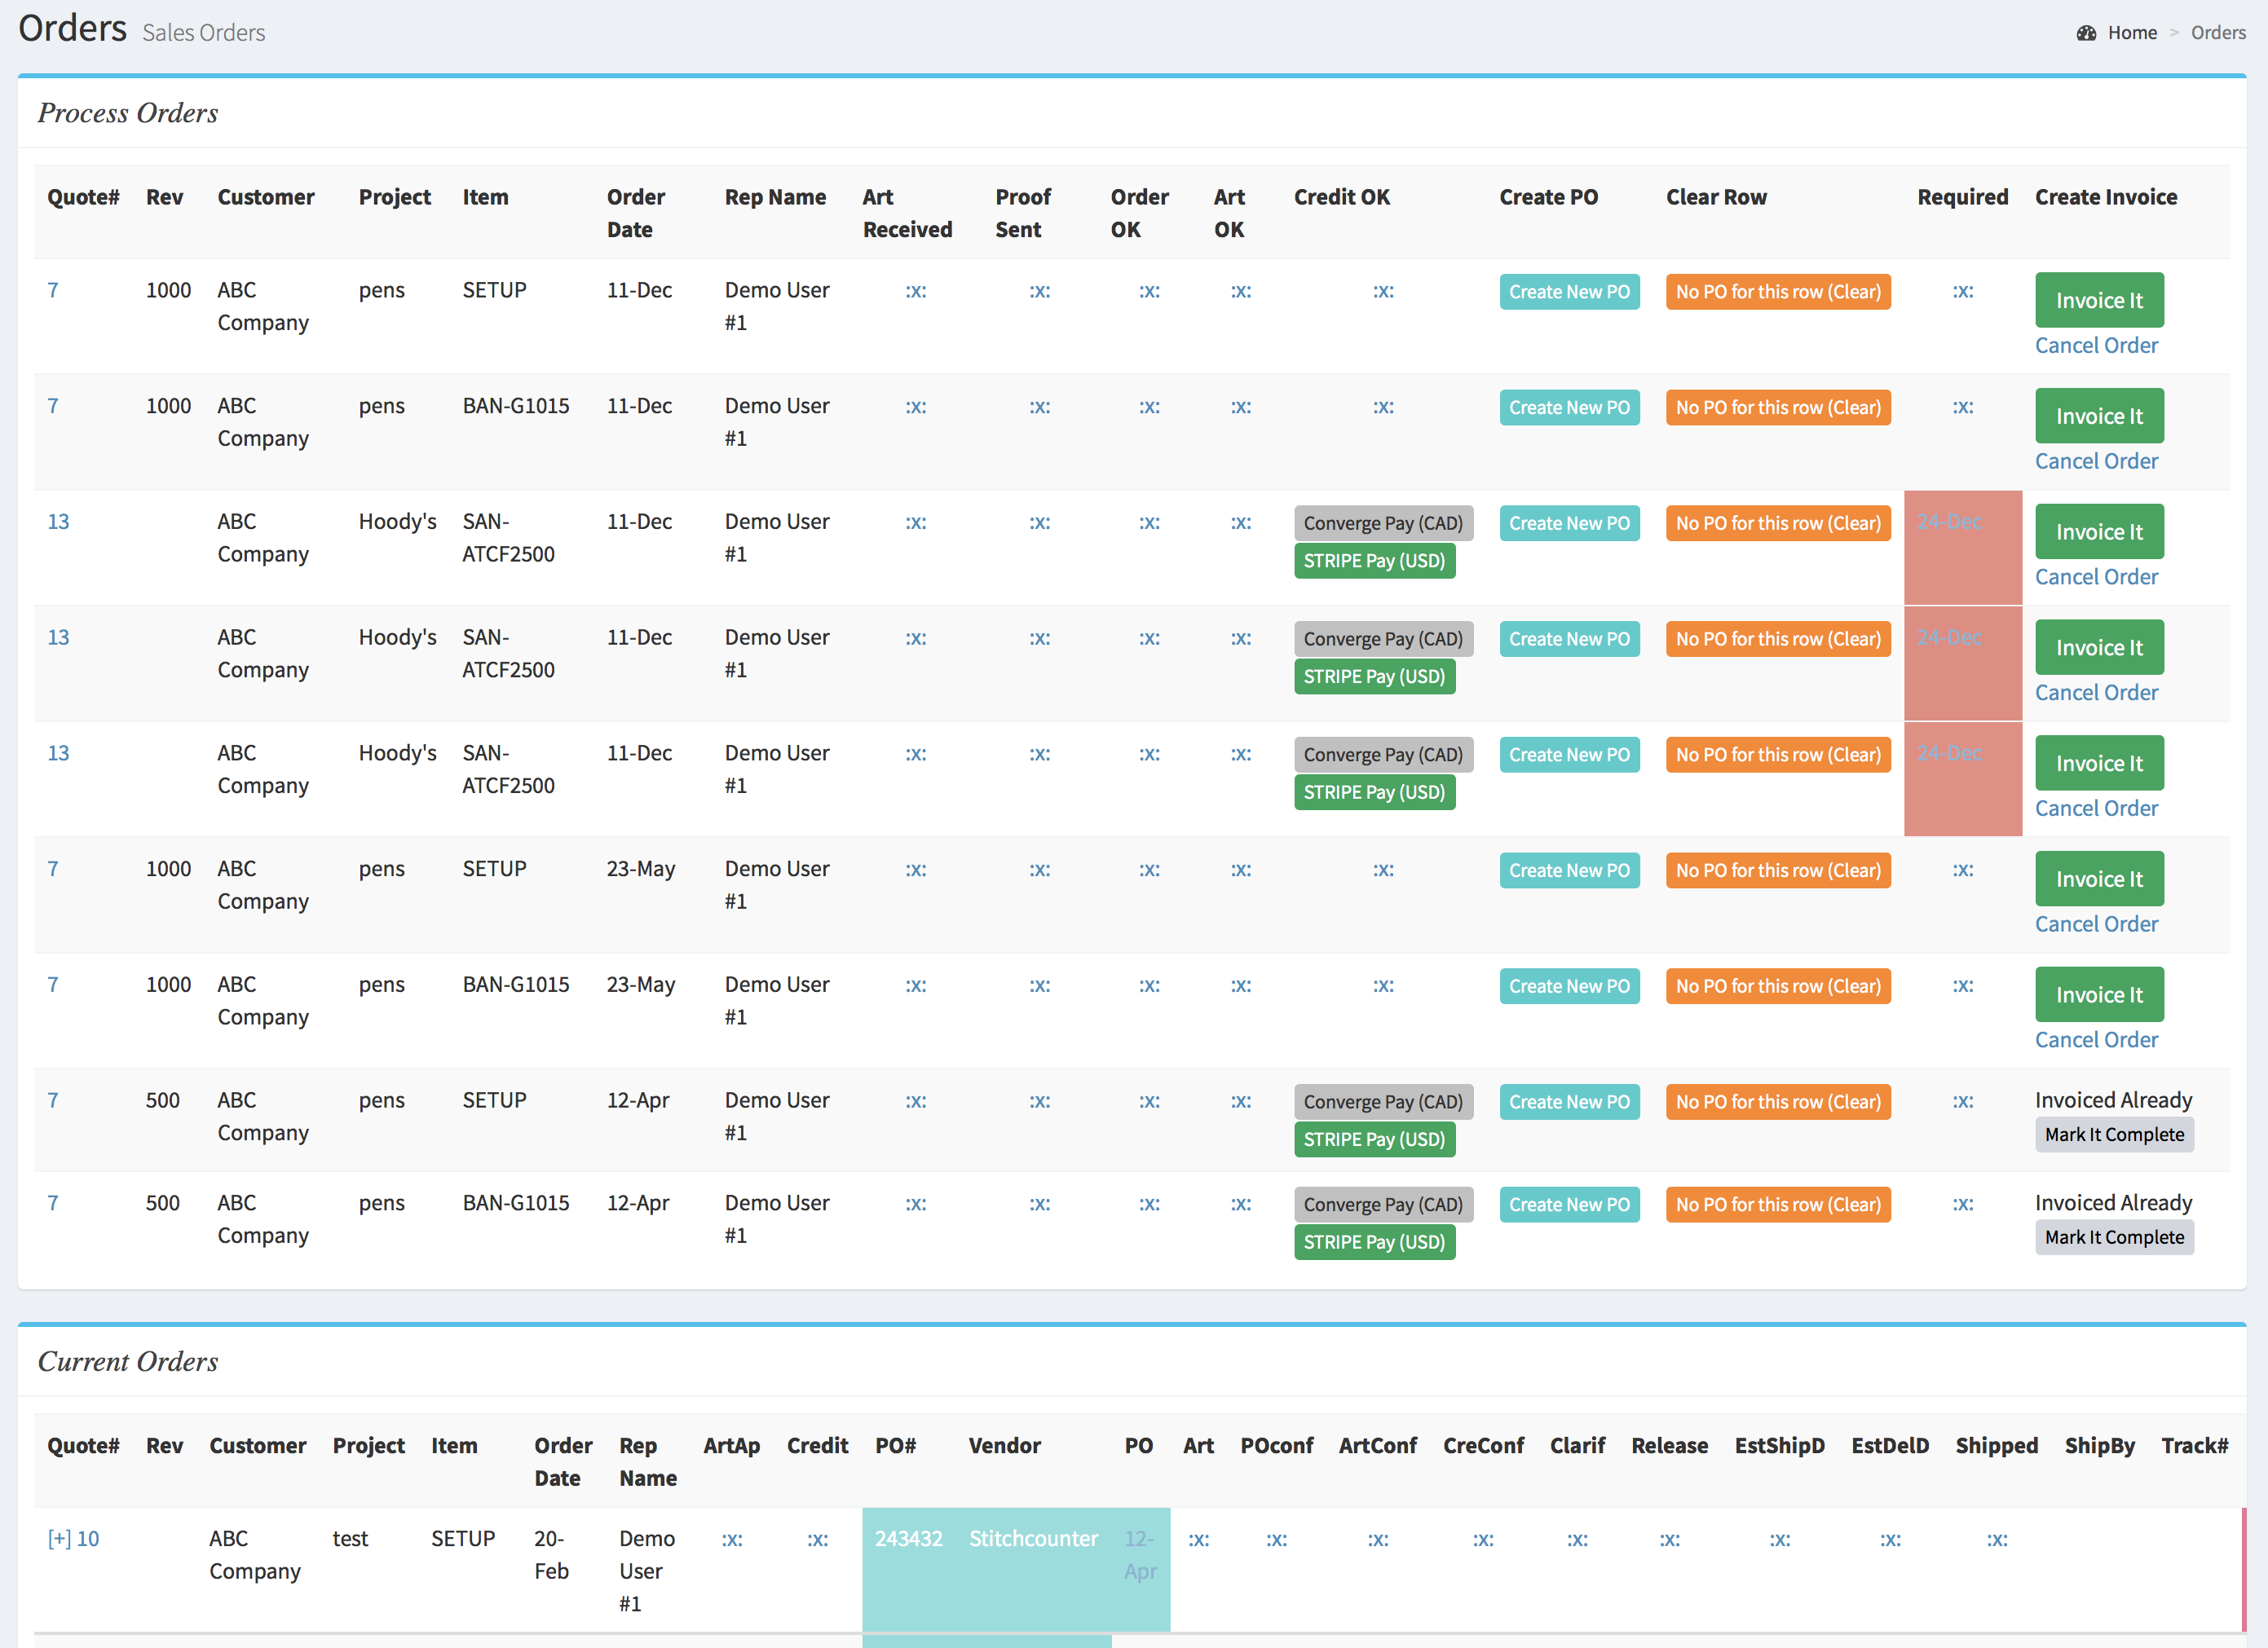Toggle EstShipD :x: for Current Orders quote 10
Screen dimensions: 2268x1648
[x=1780, y=1539]
